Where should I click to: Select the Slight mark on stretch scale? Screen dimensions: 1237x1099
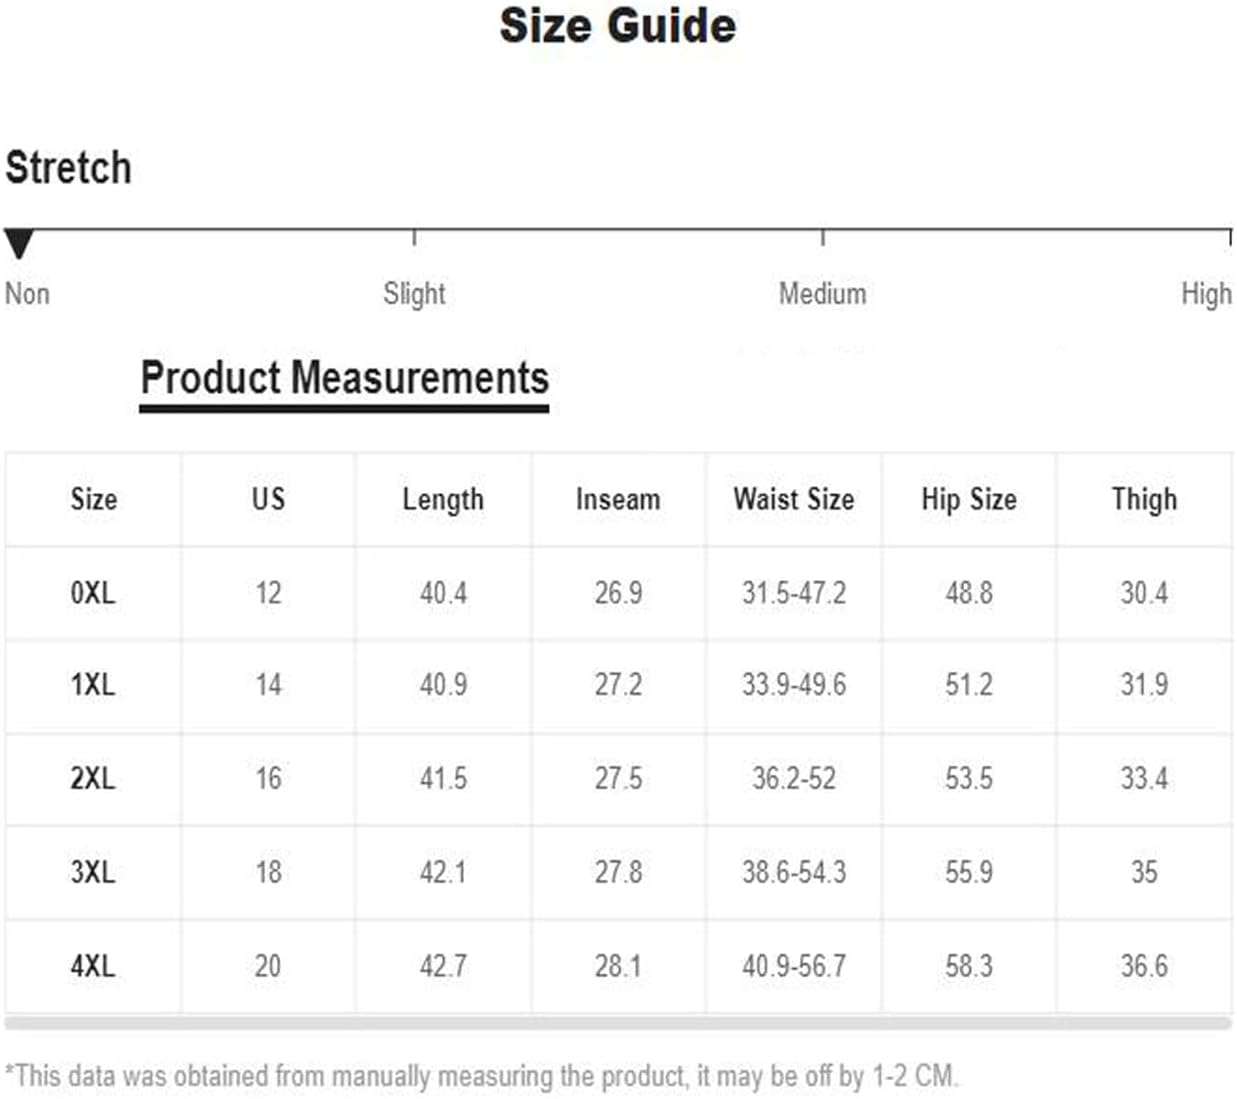[414, 294]
